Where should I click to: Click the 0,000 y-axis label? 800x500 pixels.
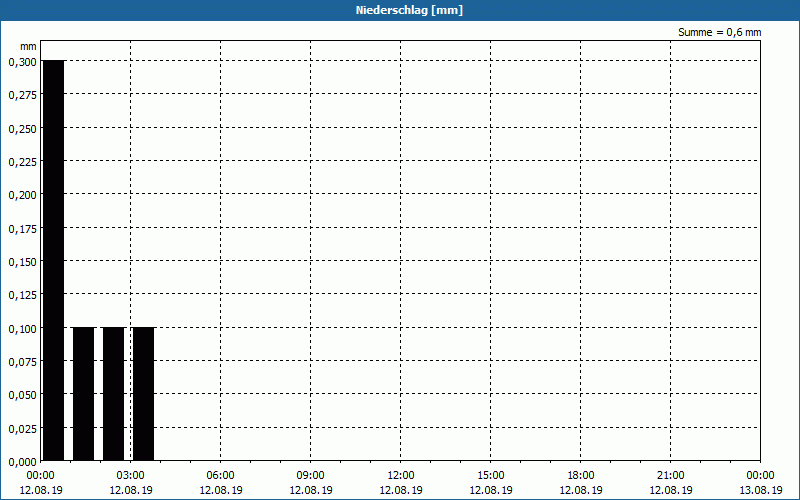point(21,461)
